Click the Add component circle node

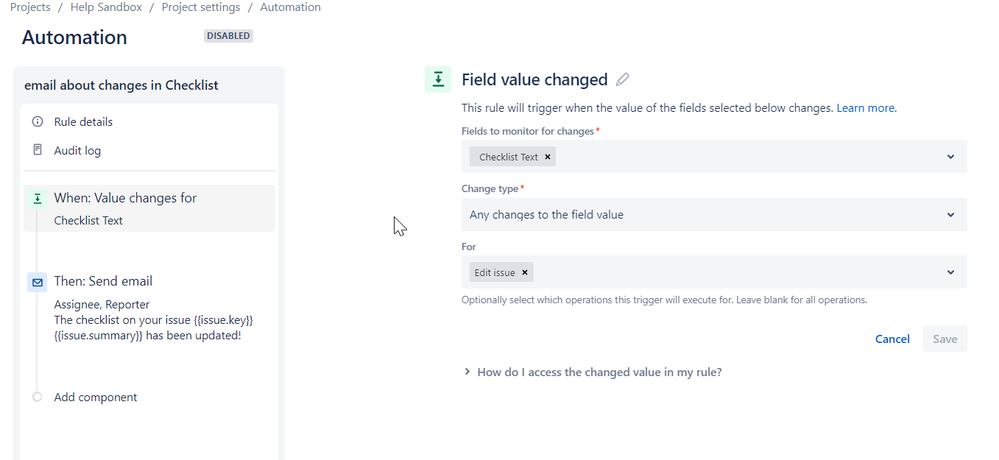pyautogui.click(x=38, y=397)
